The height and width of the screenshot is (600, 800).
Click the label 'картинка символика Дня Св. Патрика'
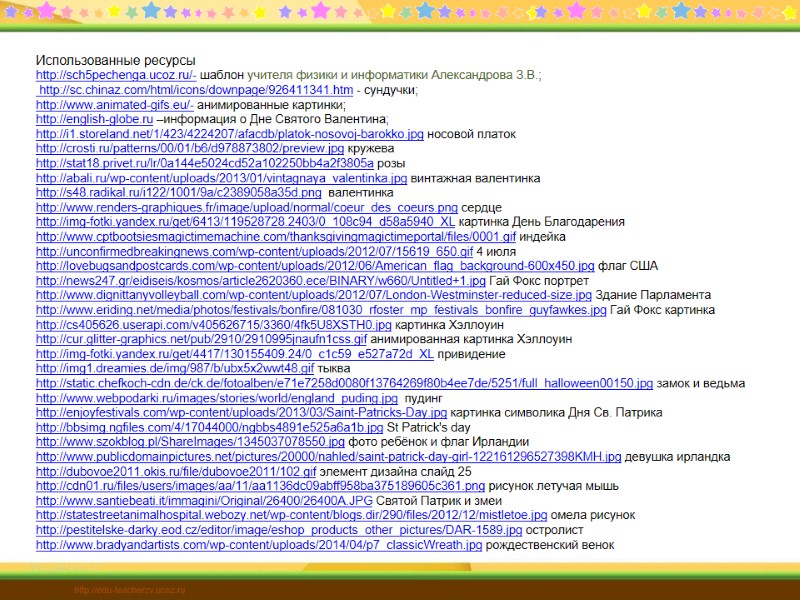point(556,412)
